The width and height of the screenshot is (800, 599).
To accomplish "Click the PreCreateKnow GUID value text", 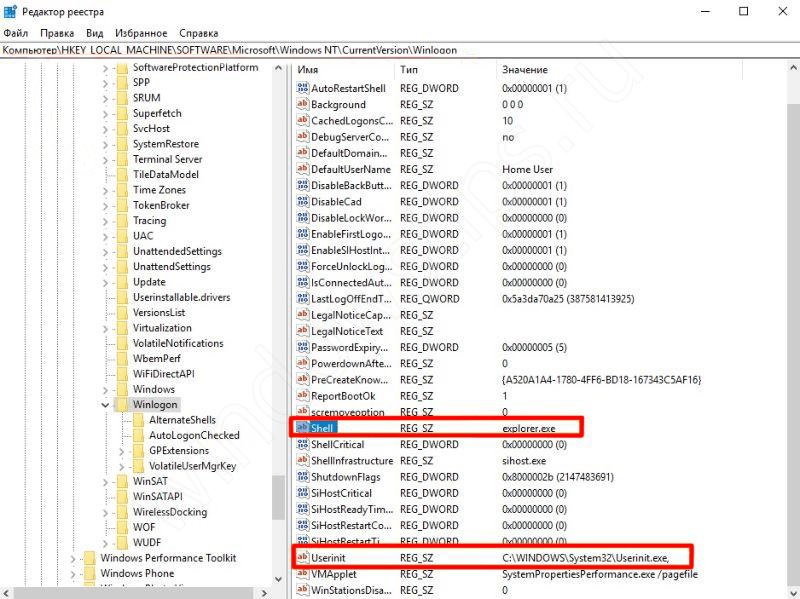I will point(602,380).
